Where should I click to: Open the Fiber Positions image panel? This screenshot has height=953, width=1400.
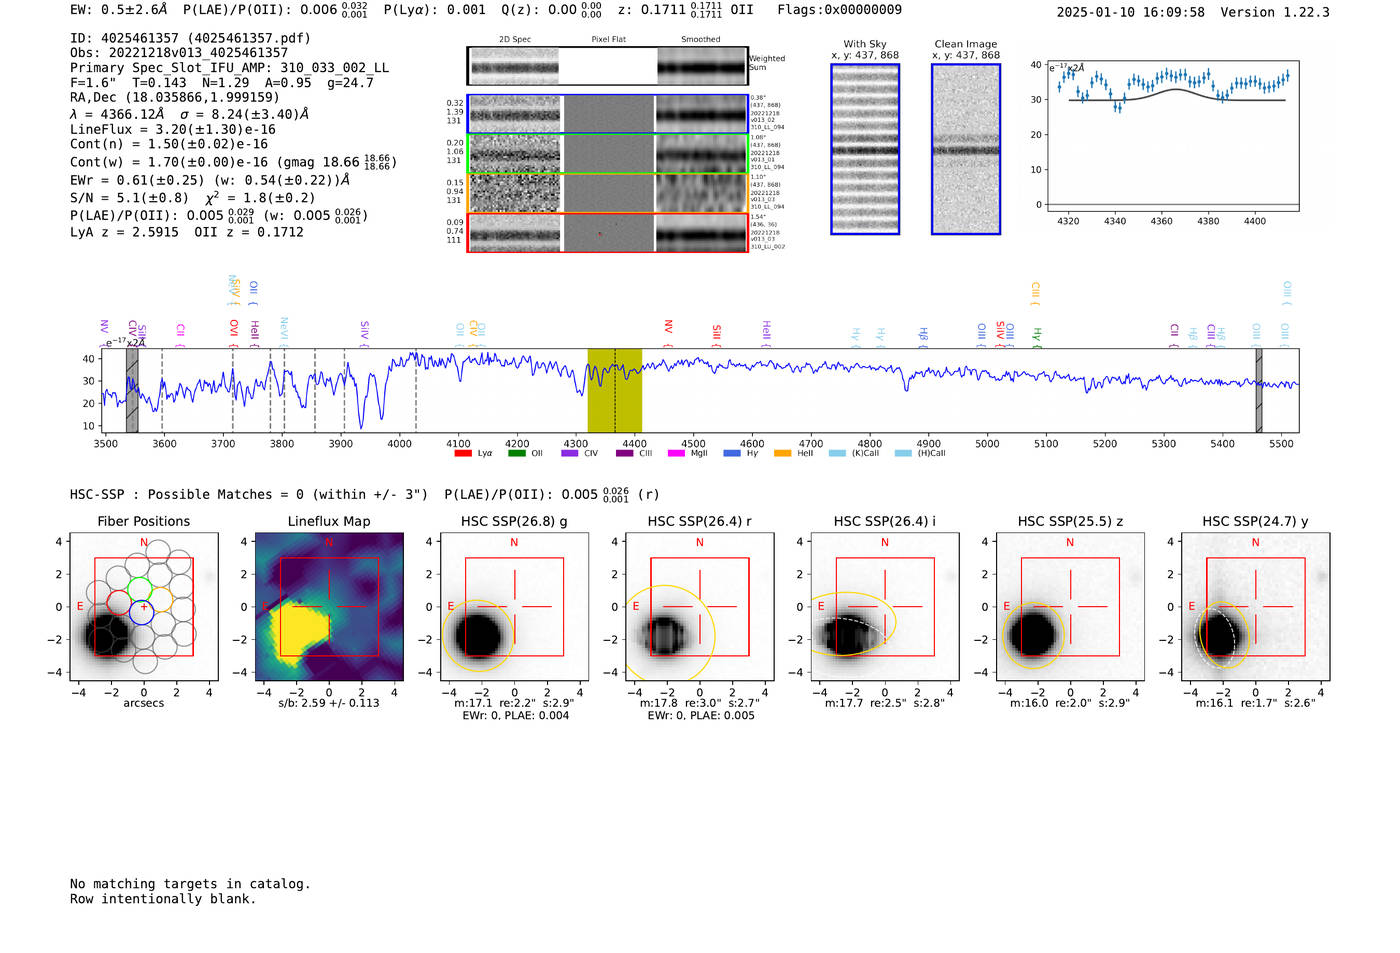[144, 607]
